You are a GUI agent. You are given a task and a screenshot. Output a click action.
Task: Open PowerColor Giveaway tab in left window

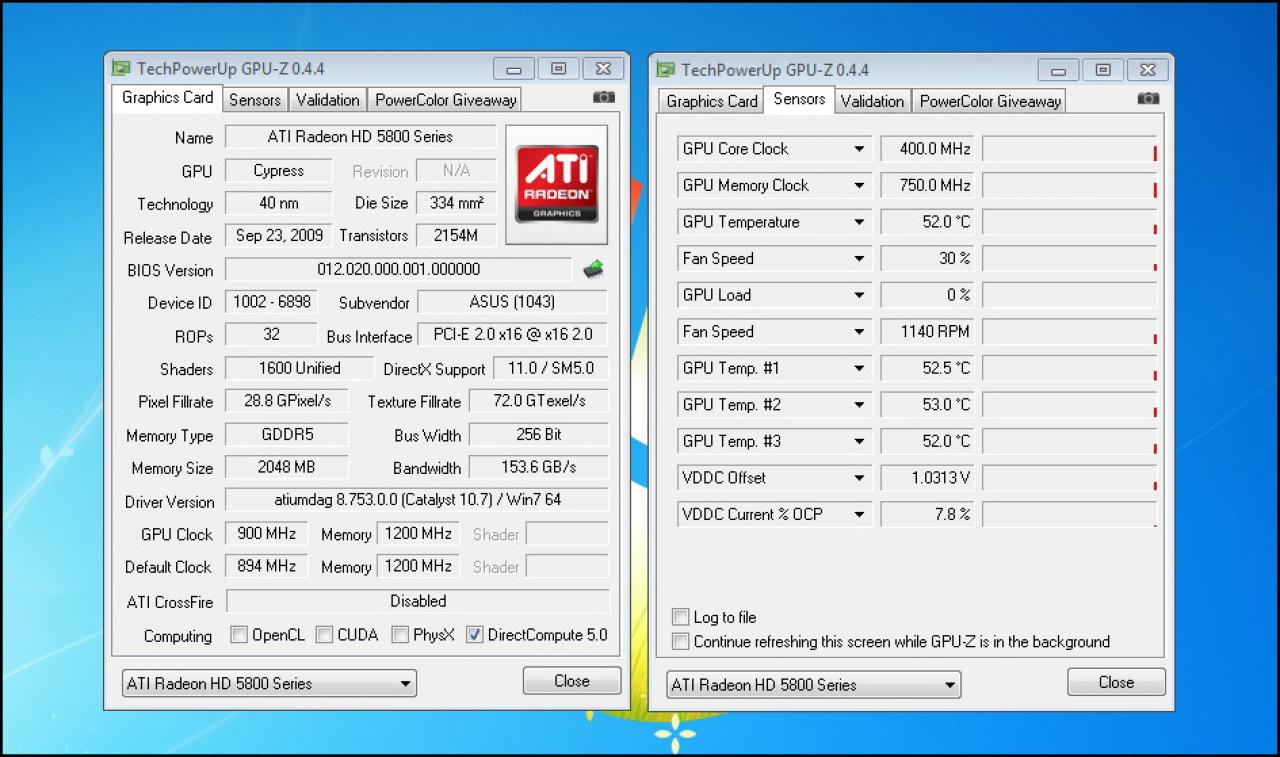[445, 100]
